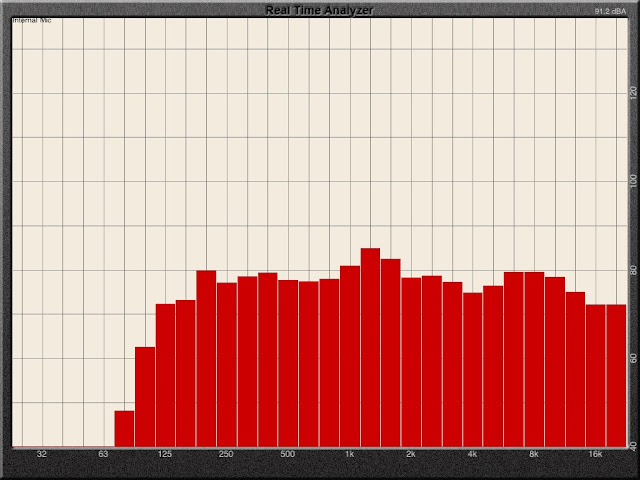Image resolution: width=640 pixels, height=480 pixels.
Task: Click the 120 dB scale label
Action: coord(633,93)
